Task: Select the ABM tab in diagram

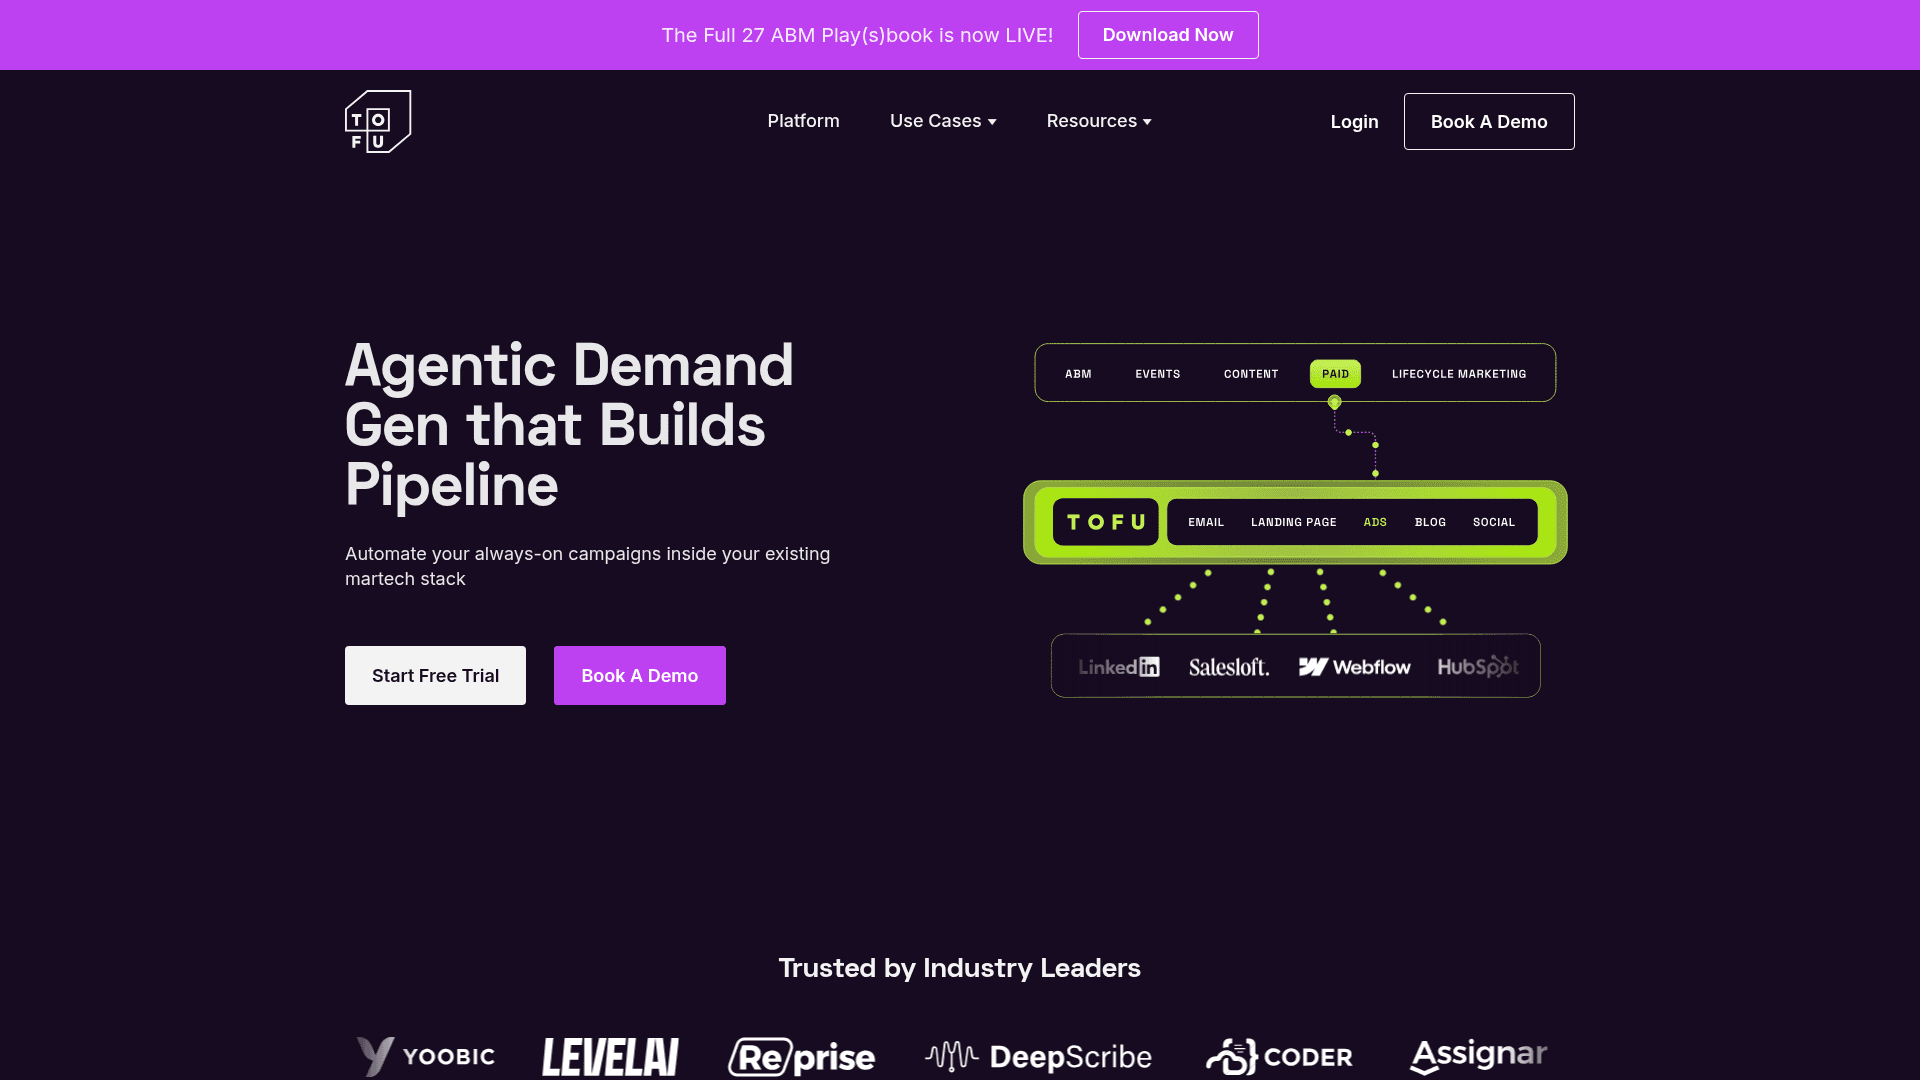Action: tap(1078, 374)
